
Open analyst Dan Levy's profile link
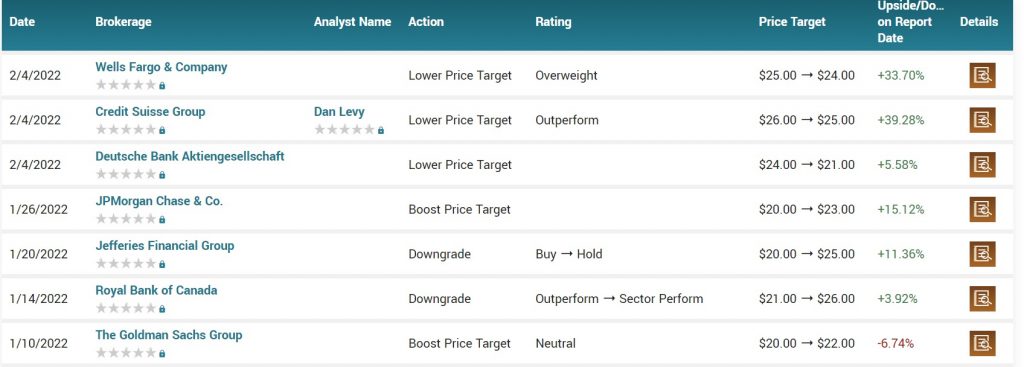pyautogui.click(x=339, y=112)
